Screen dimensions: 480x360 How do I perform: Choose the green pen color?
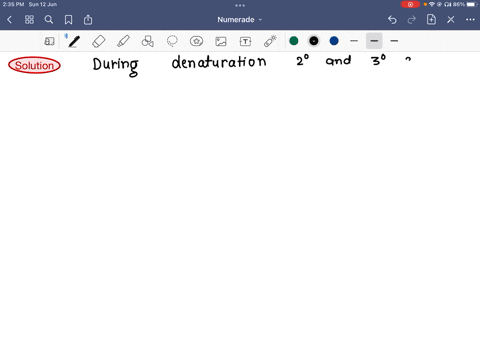coord(294,41)
